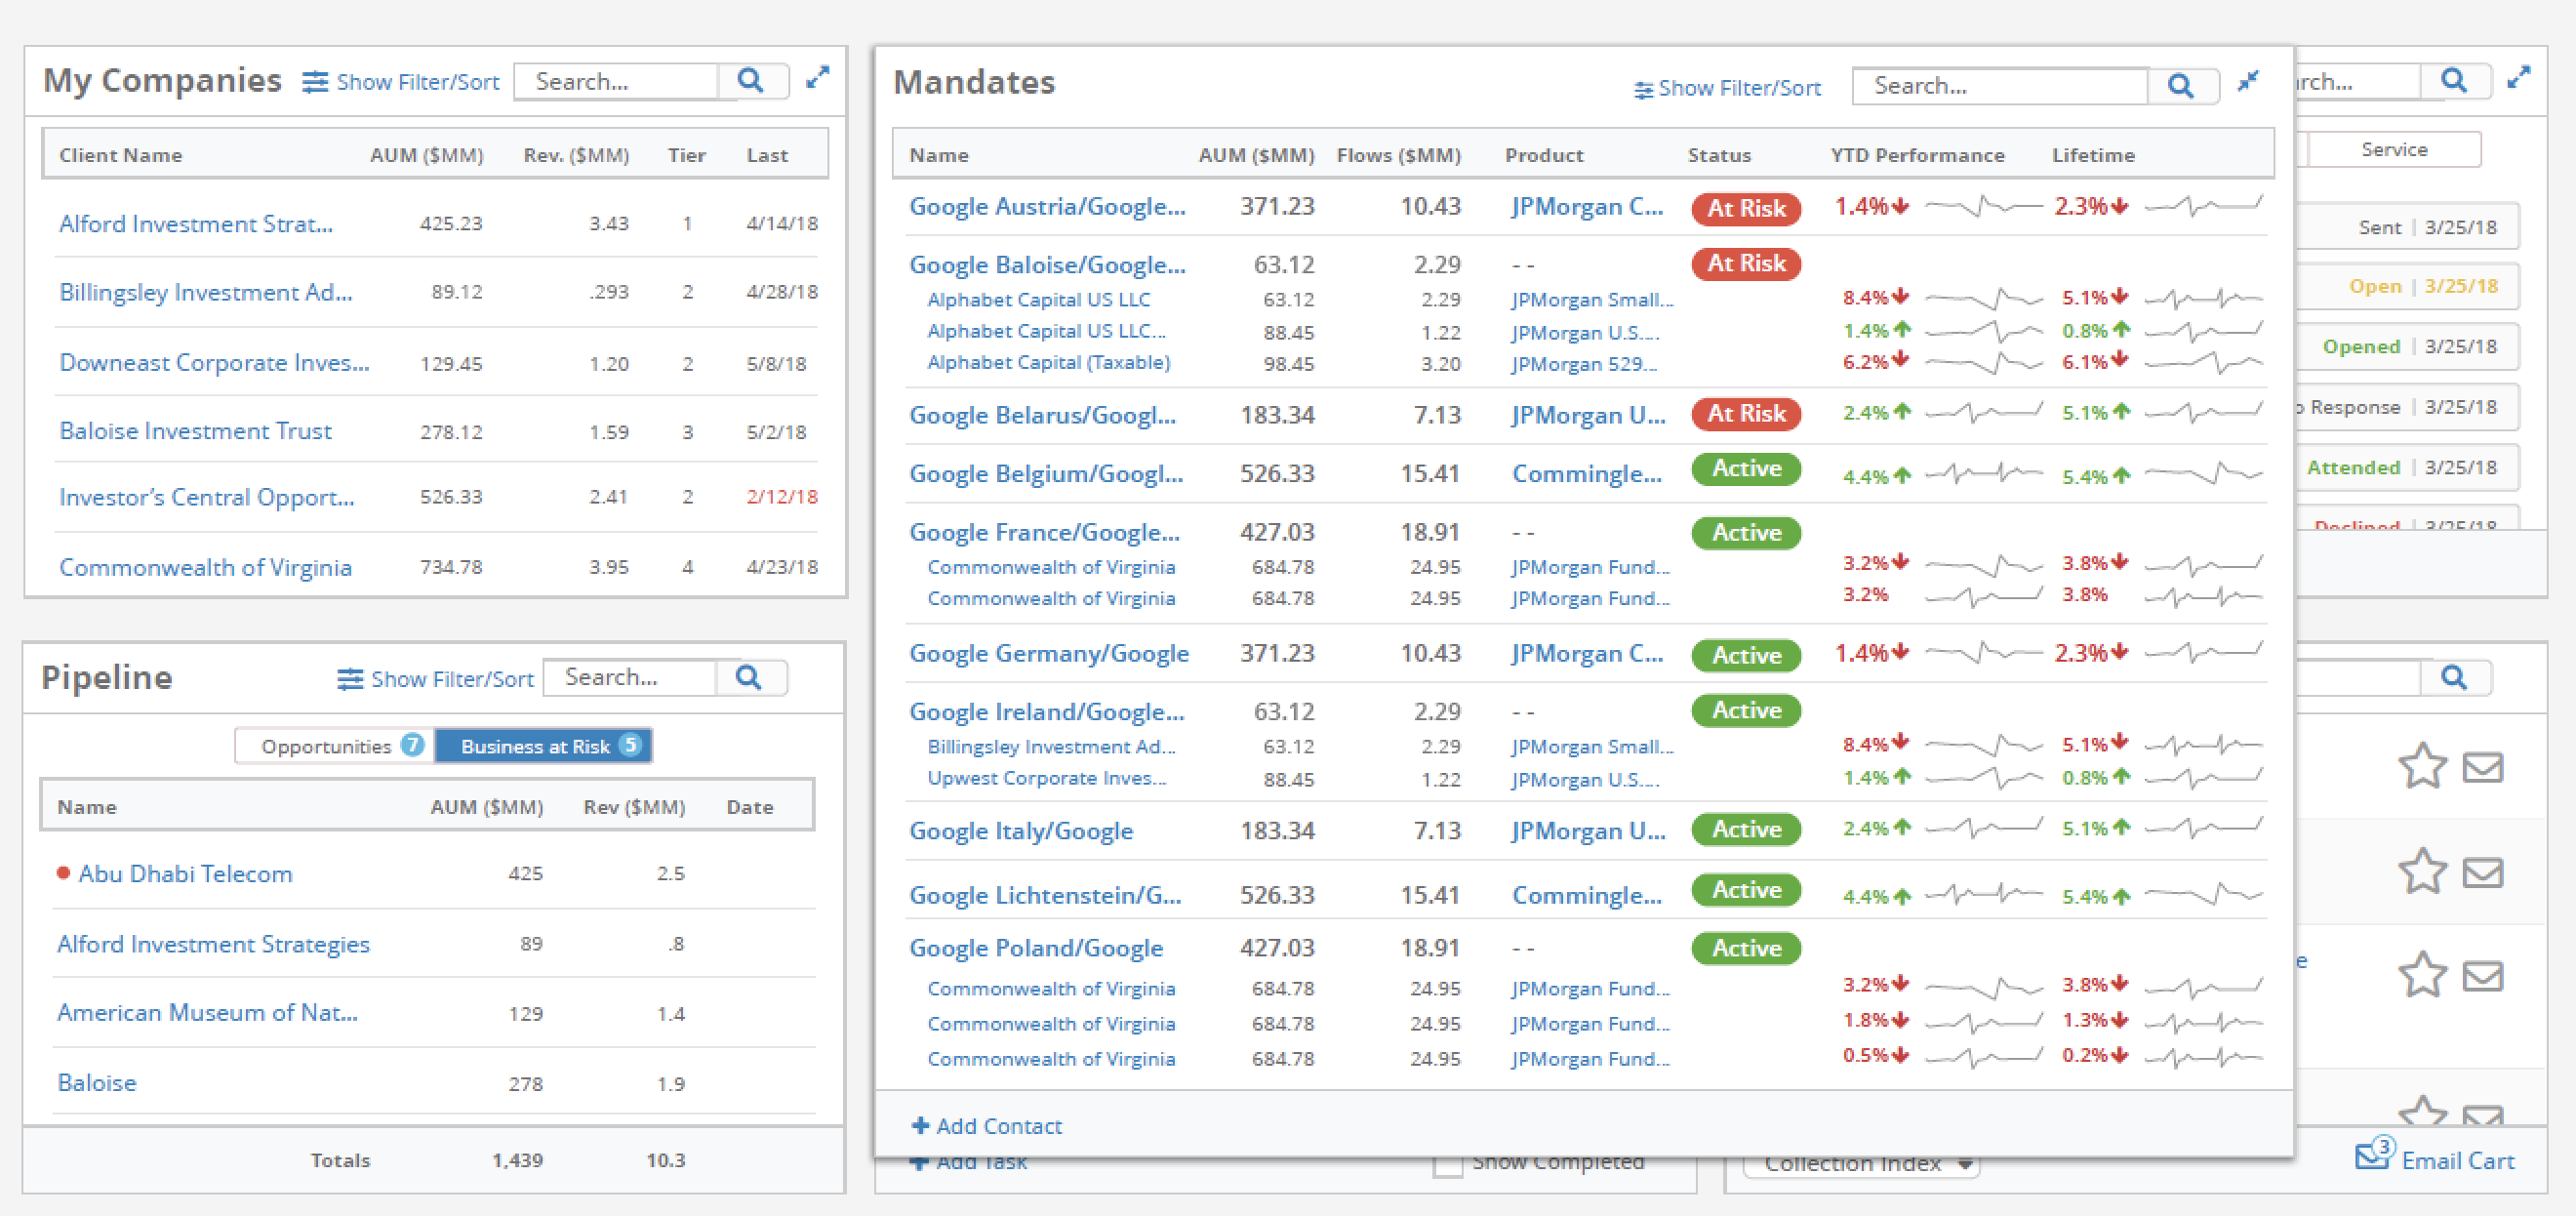Sort Mandates by YTD Performance column
The height and width of the screenshot is (1216, 2576).
point(1917,155)
